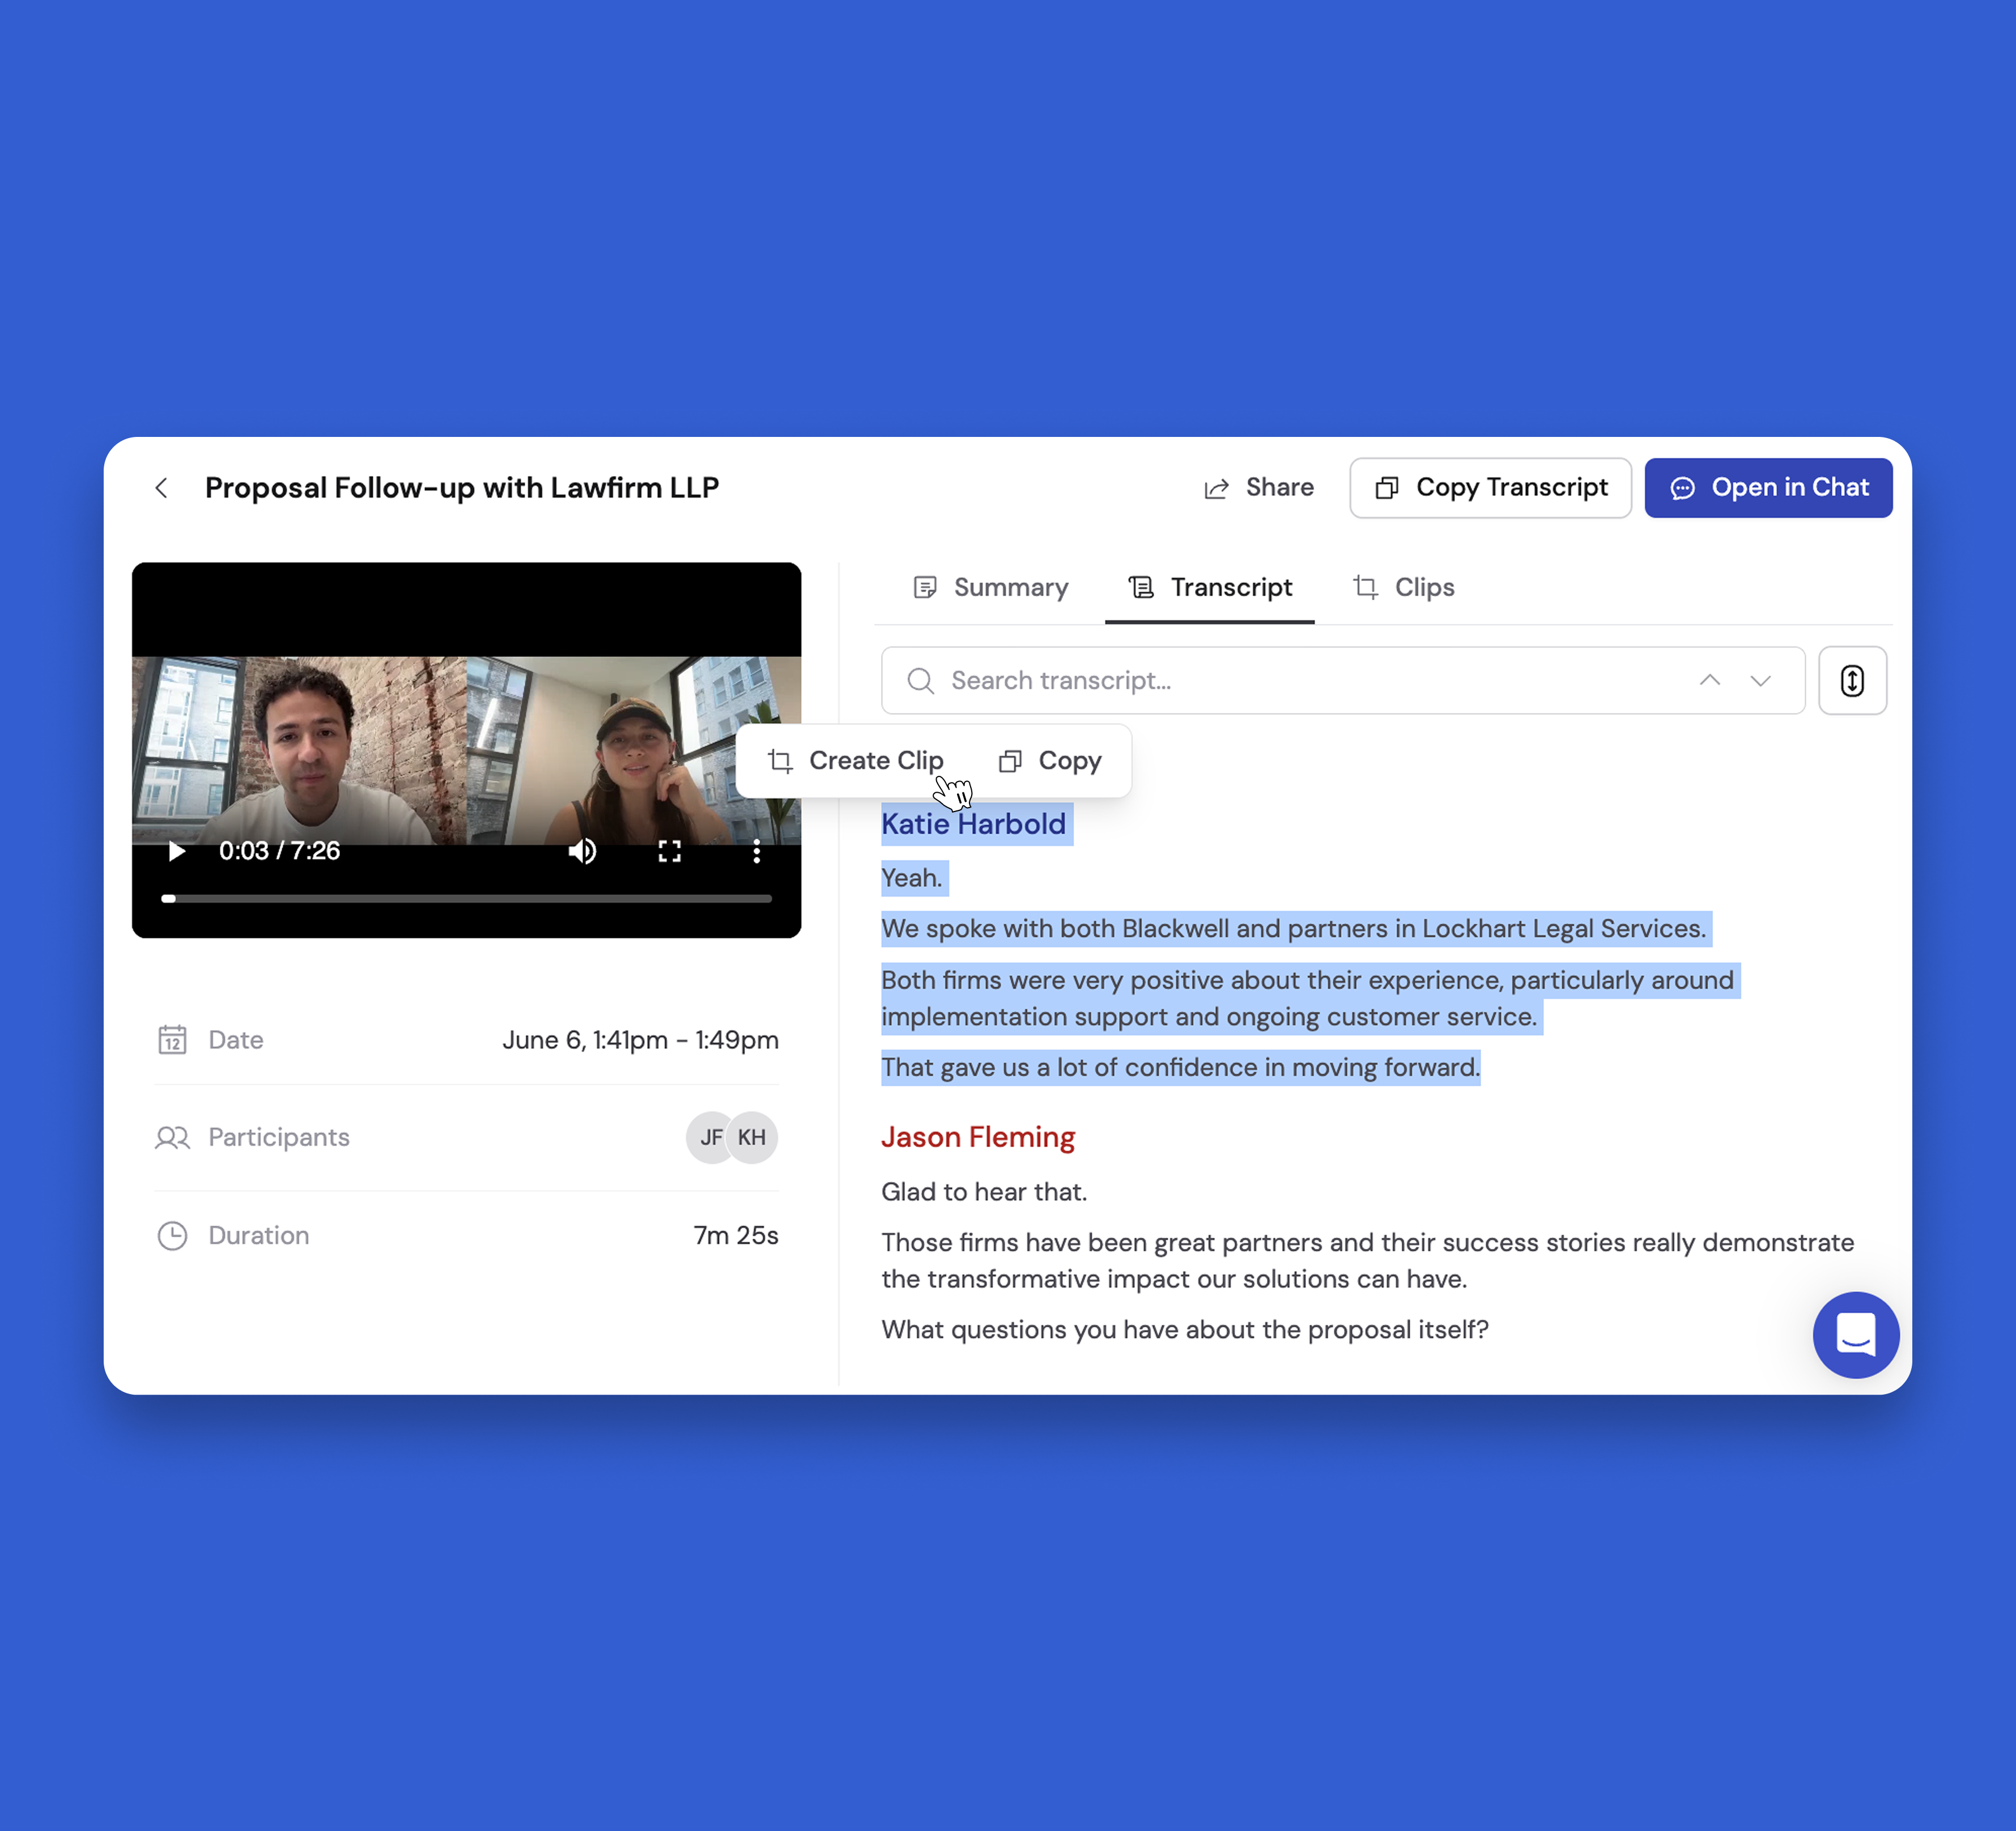Enter fullscreen video mode
Image resolution: width=2016 pixels, height=1831 pixels.
pyautogui.click(x=669, y=851)
